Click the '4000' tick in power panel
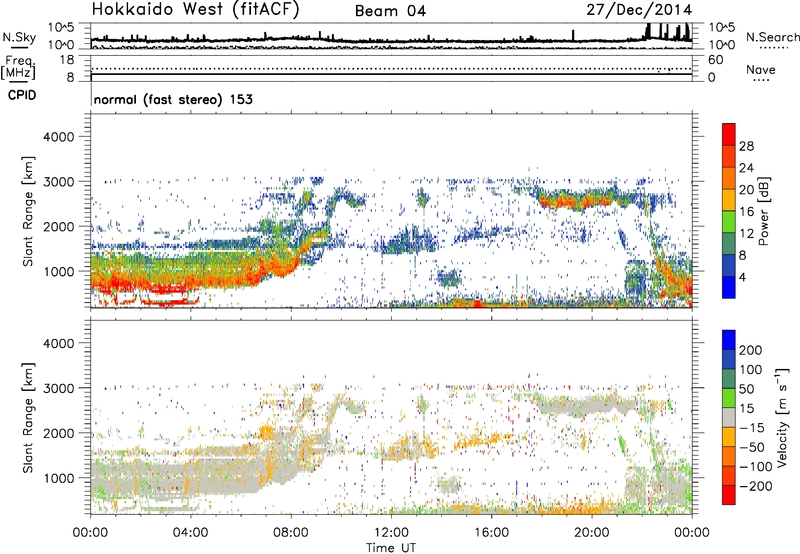Viewport: 800px width, 554px height. click(x=58, y=137)
